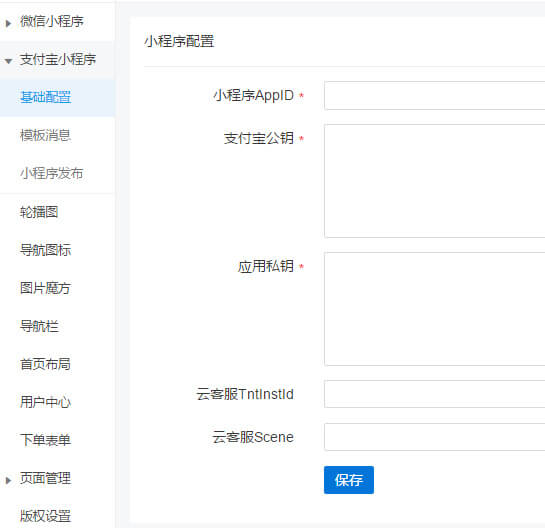
Task: Click the 云客服Scene field label
Action: pyautogui.click(x=253, y=437)
